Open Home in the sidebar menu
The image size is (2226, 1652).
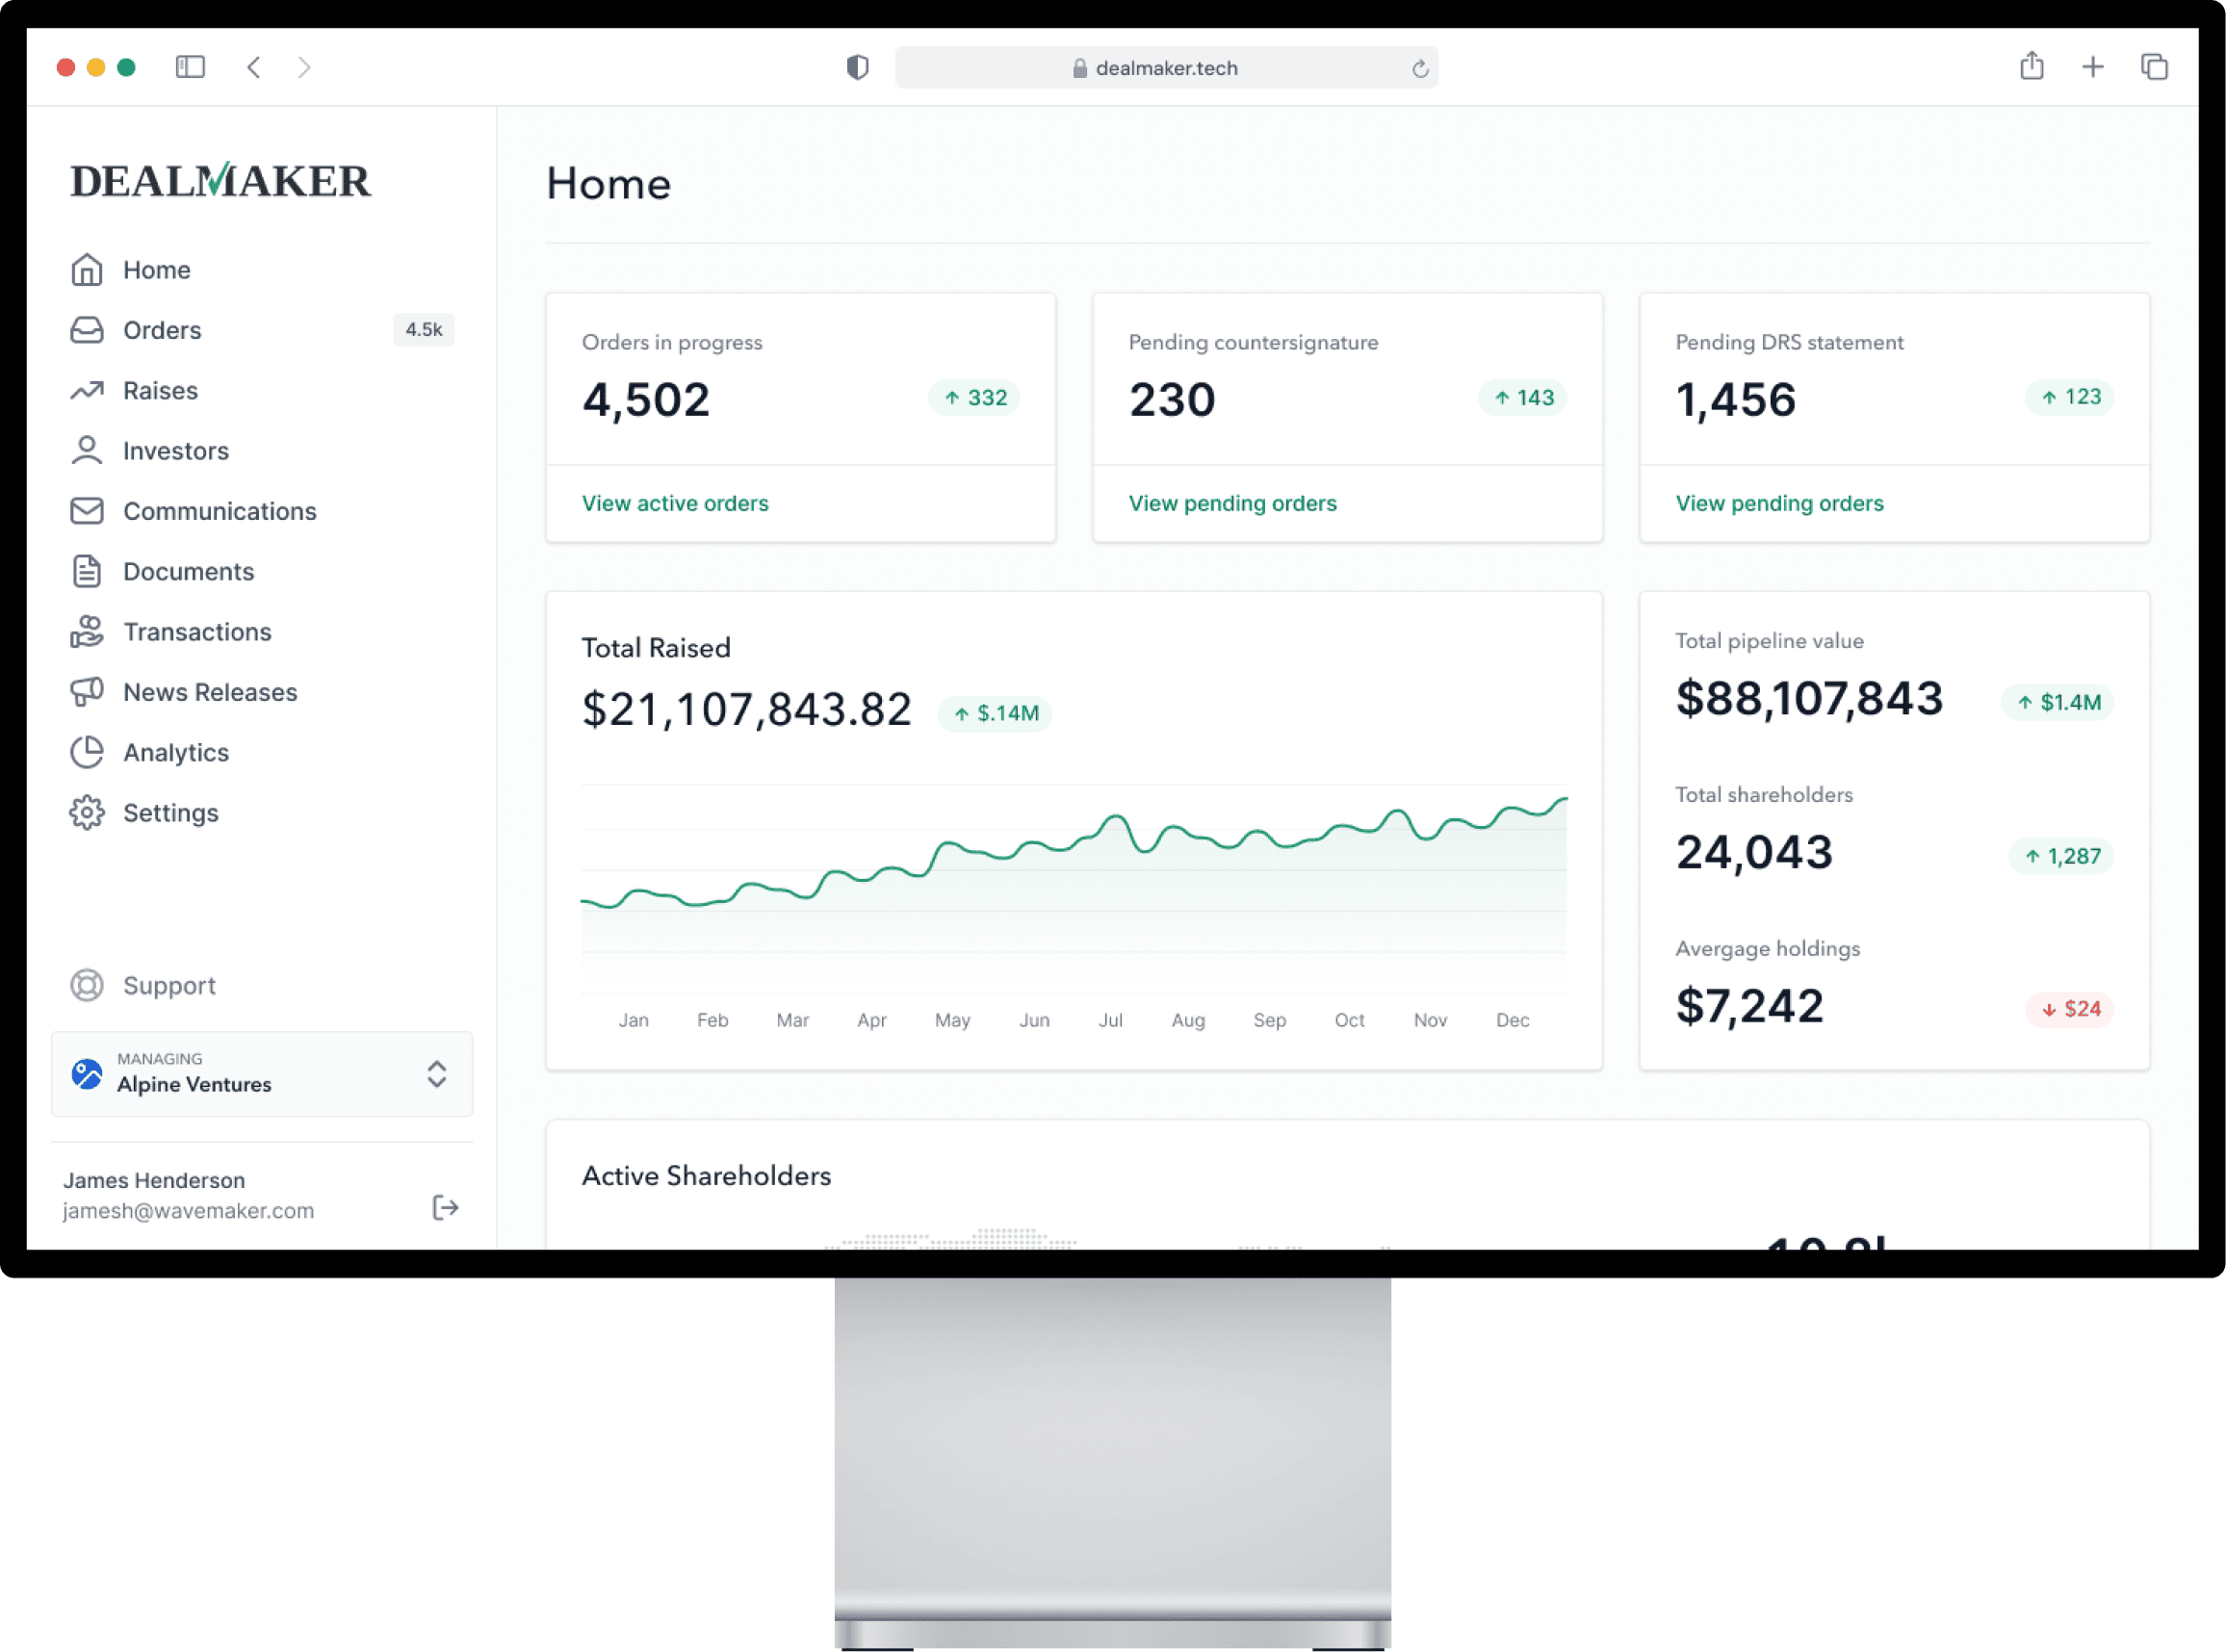point(157,270)
